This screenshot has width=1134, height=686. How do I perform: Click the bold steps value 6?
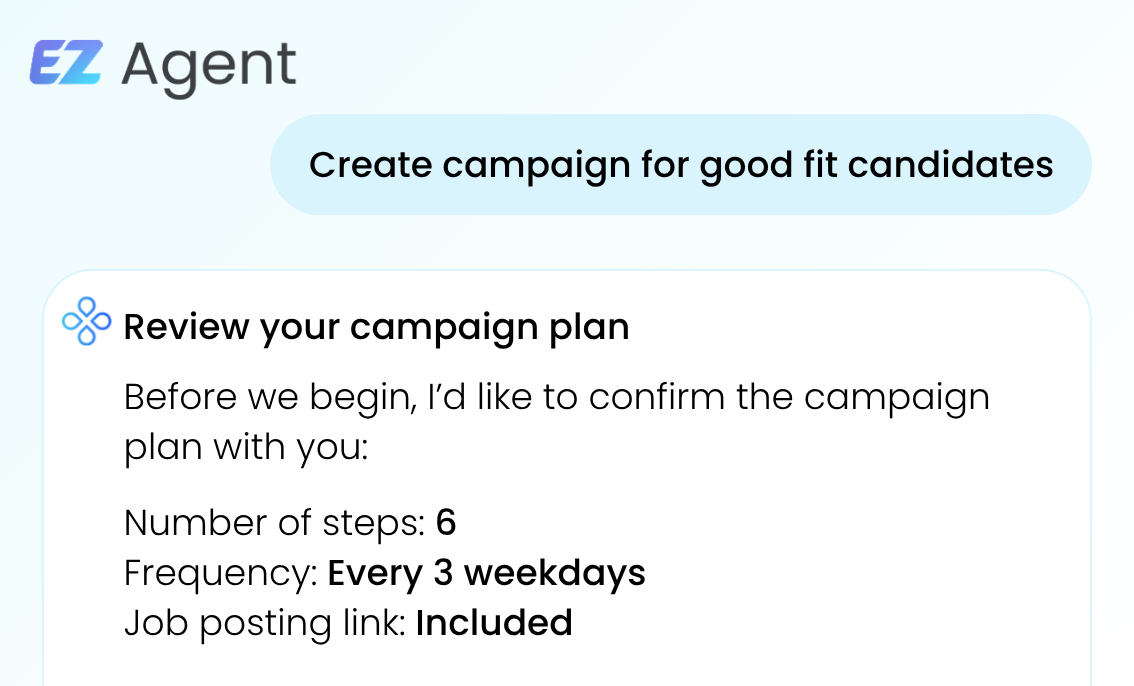446,523
